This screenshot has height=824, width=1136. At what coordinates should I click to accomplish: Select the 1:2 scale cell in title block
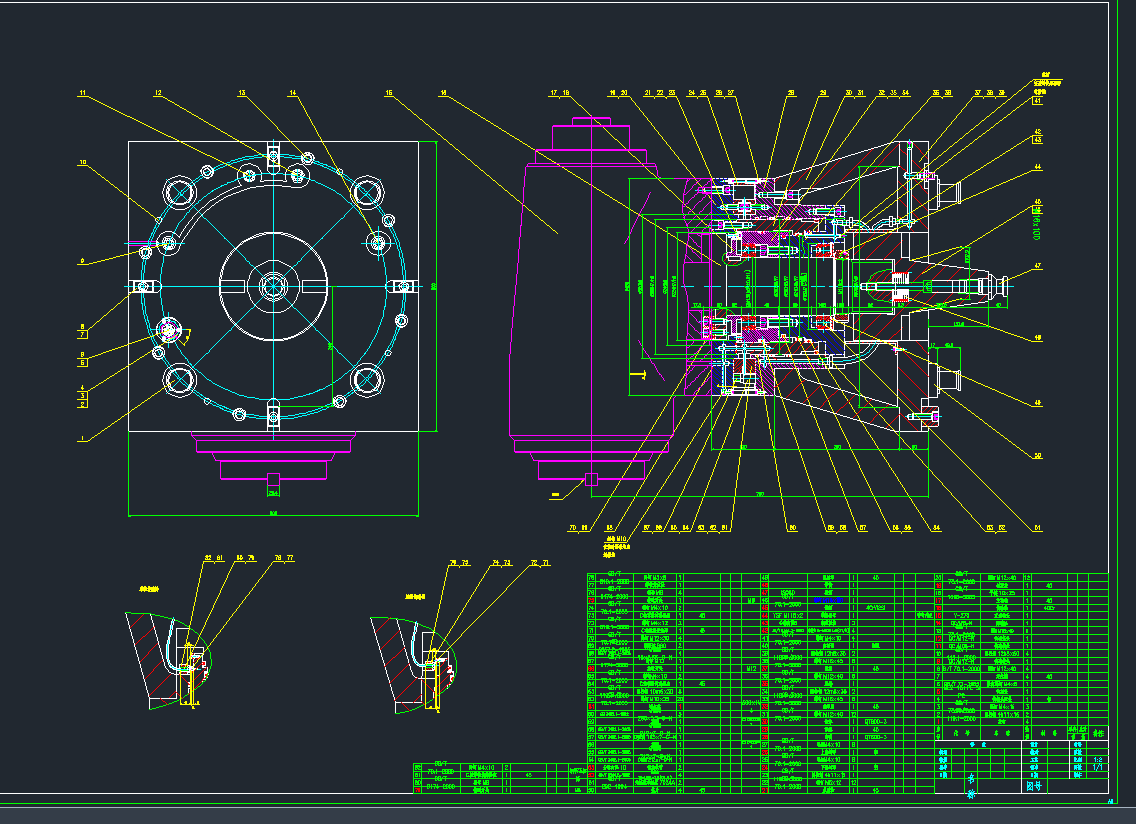tap(1099, 759)
